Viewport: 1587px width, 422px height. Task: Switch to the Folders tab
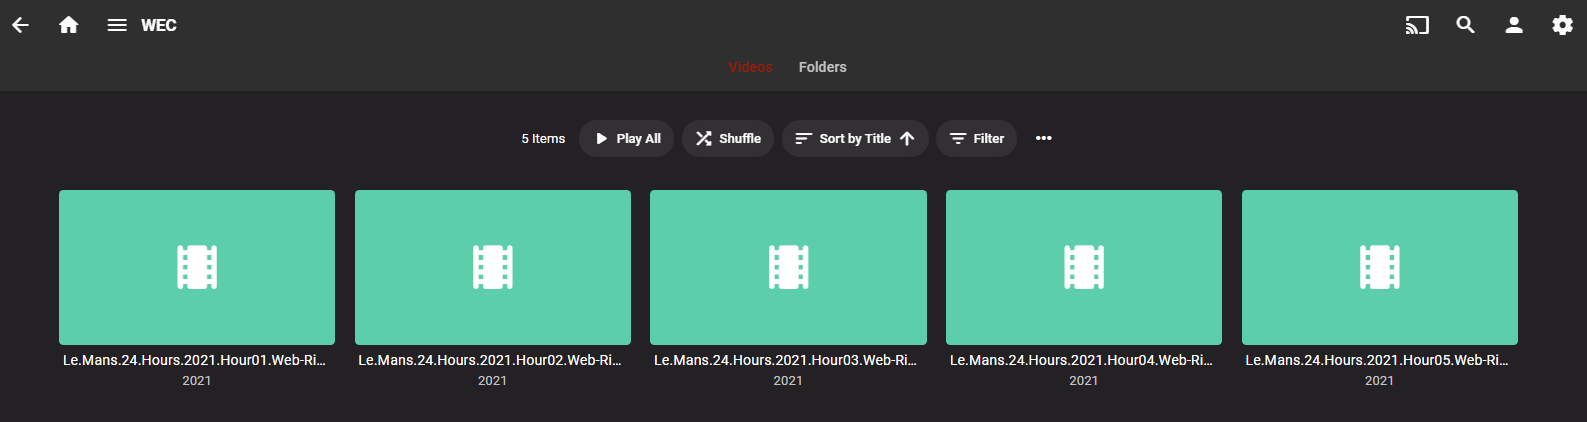[x=822, y=67]
